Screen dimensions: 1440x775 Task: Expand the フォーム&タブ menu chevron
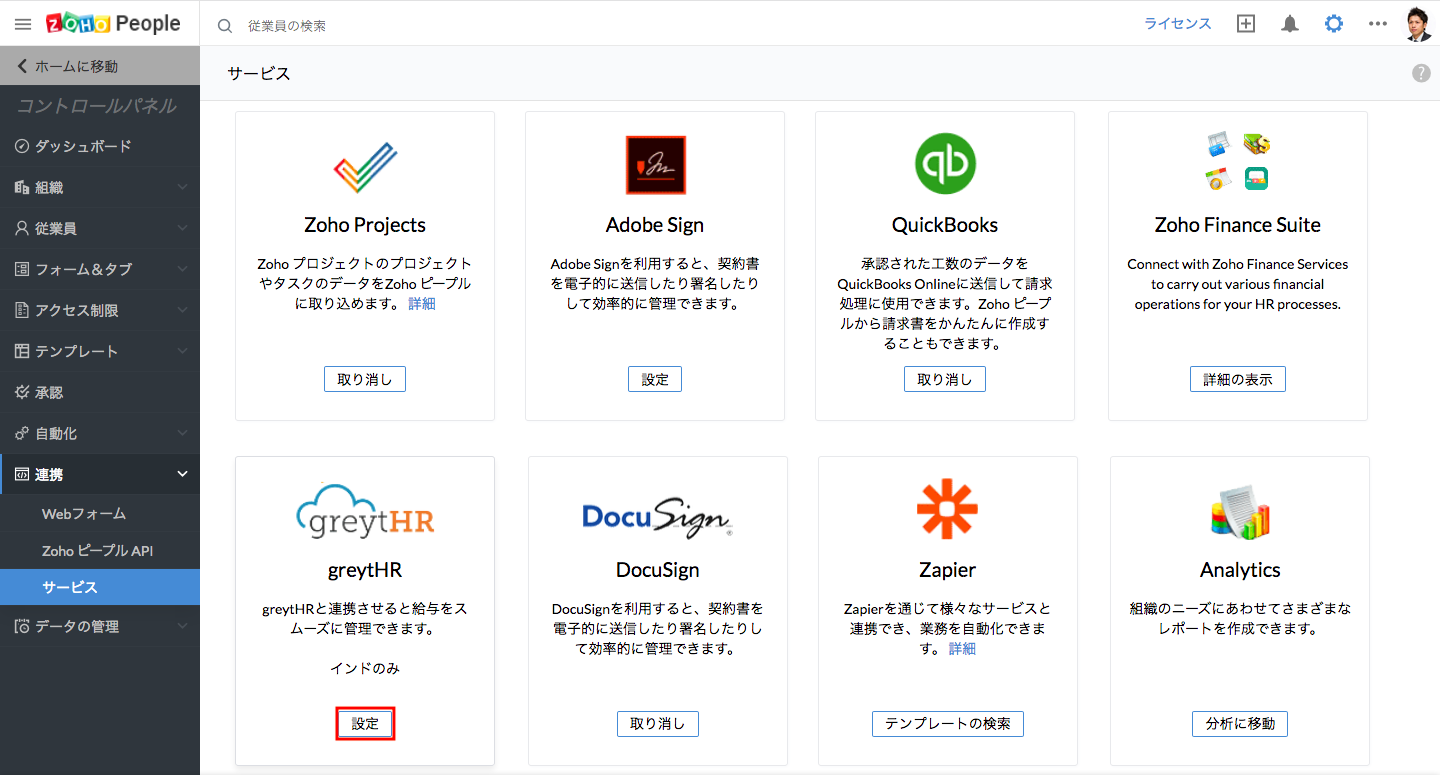(x=182, y=269)
